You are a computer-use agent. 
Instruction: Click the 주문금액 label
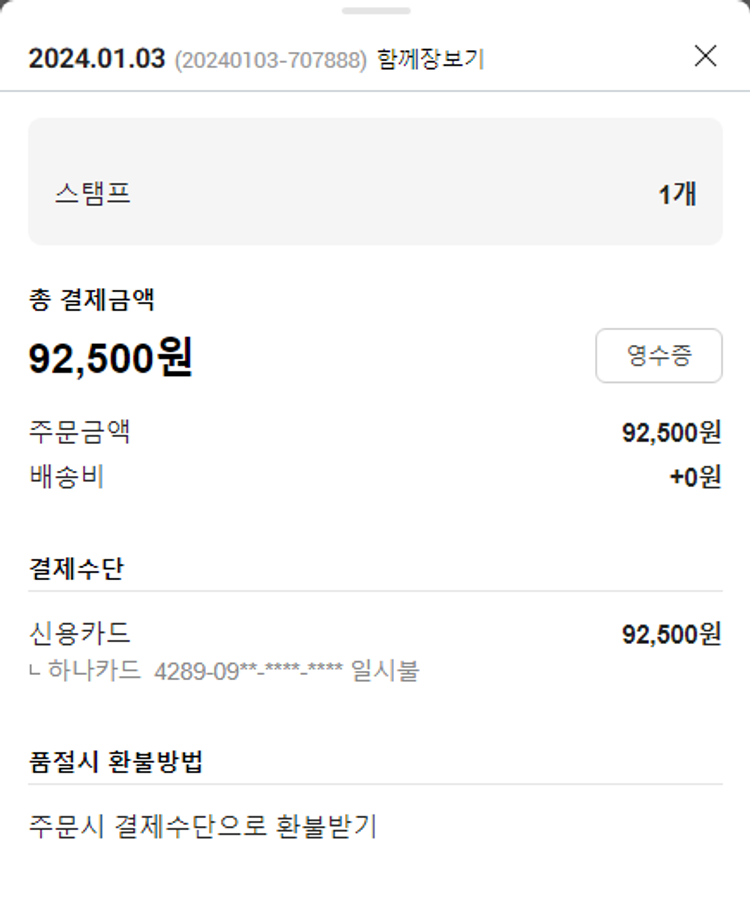tap(80, 432)
